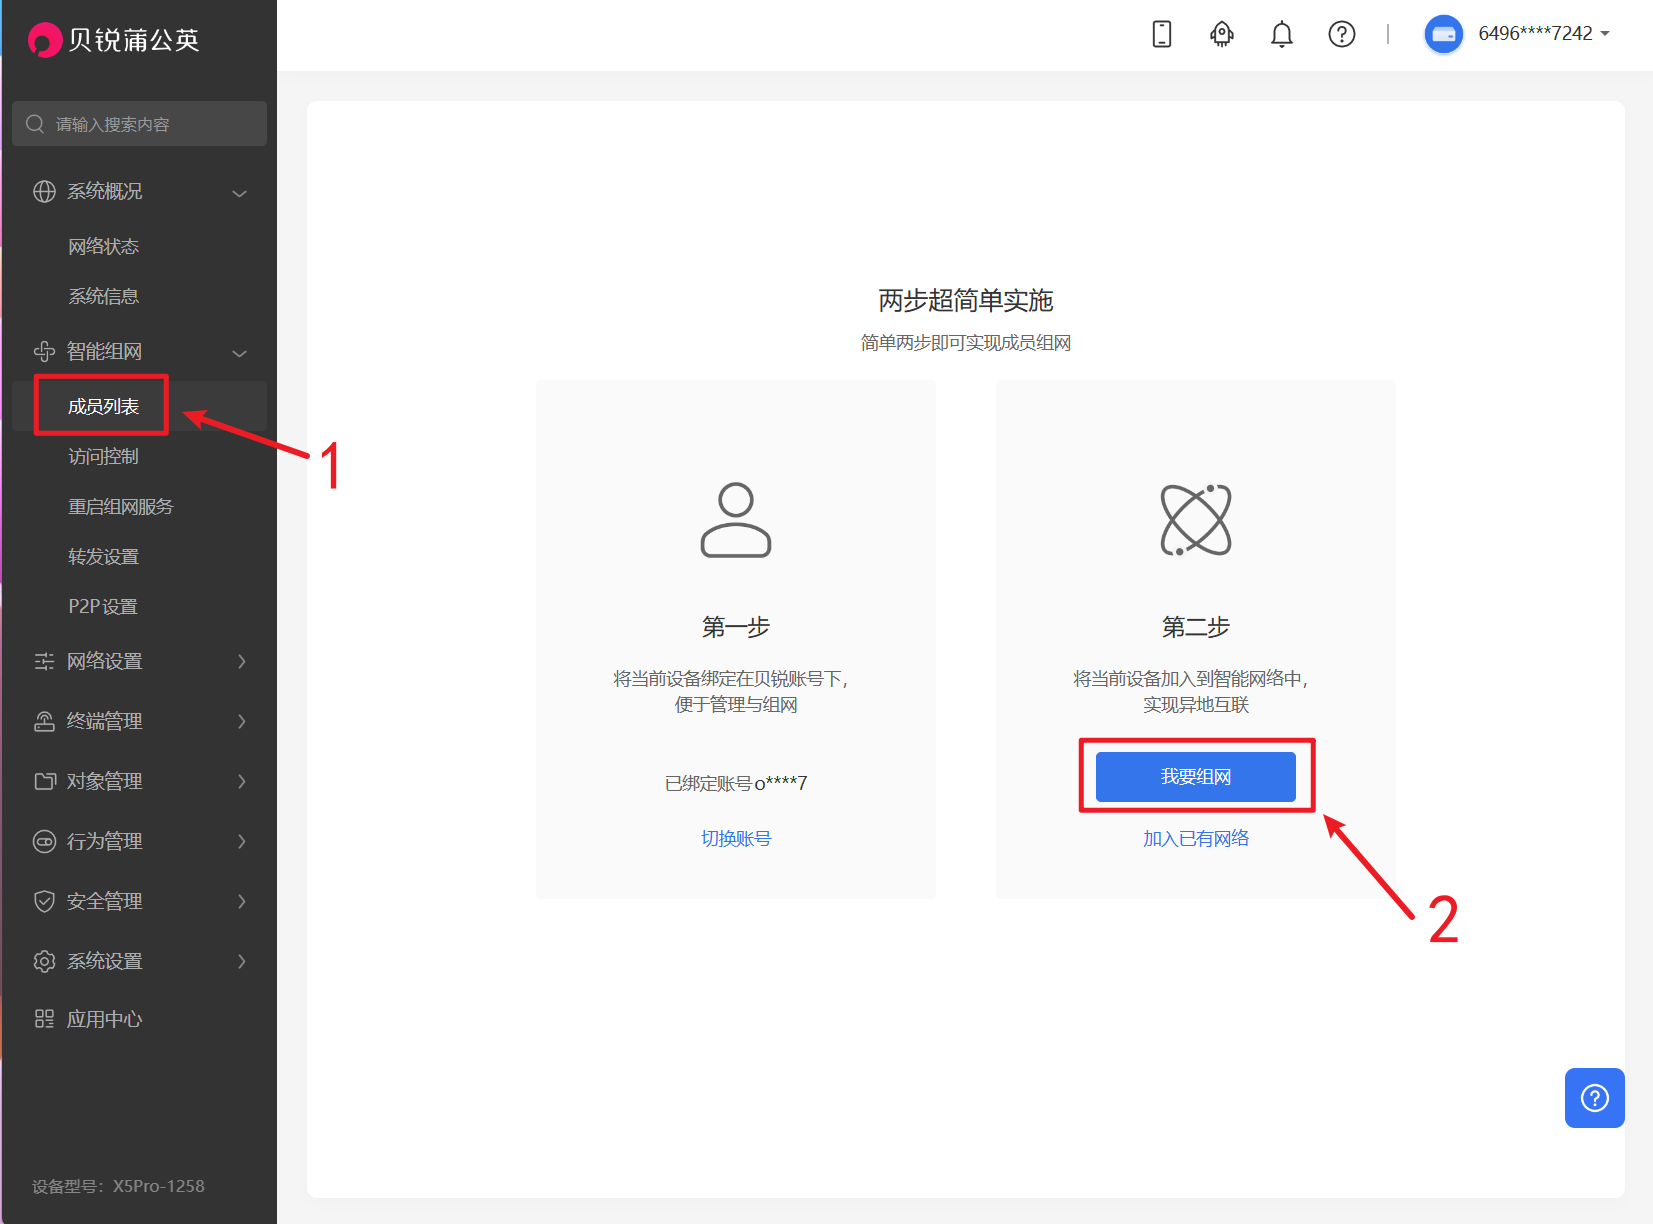Click the 第一步 person icon

(x=735, y=520)
